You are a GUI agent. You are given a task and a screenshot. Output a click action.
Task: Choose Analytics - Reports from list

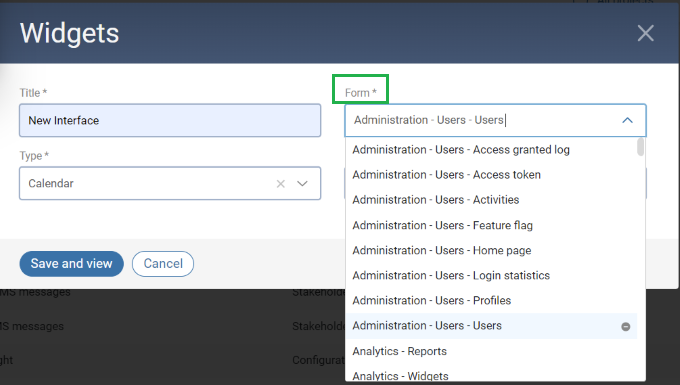(491, 351)
